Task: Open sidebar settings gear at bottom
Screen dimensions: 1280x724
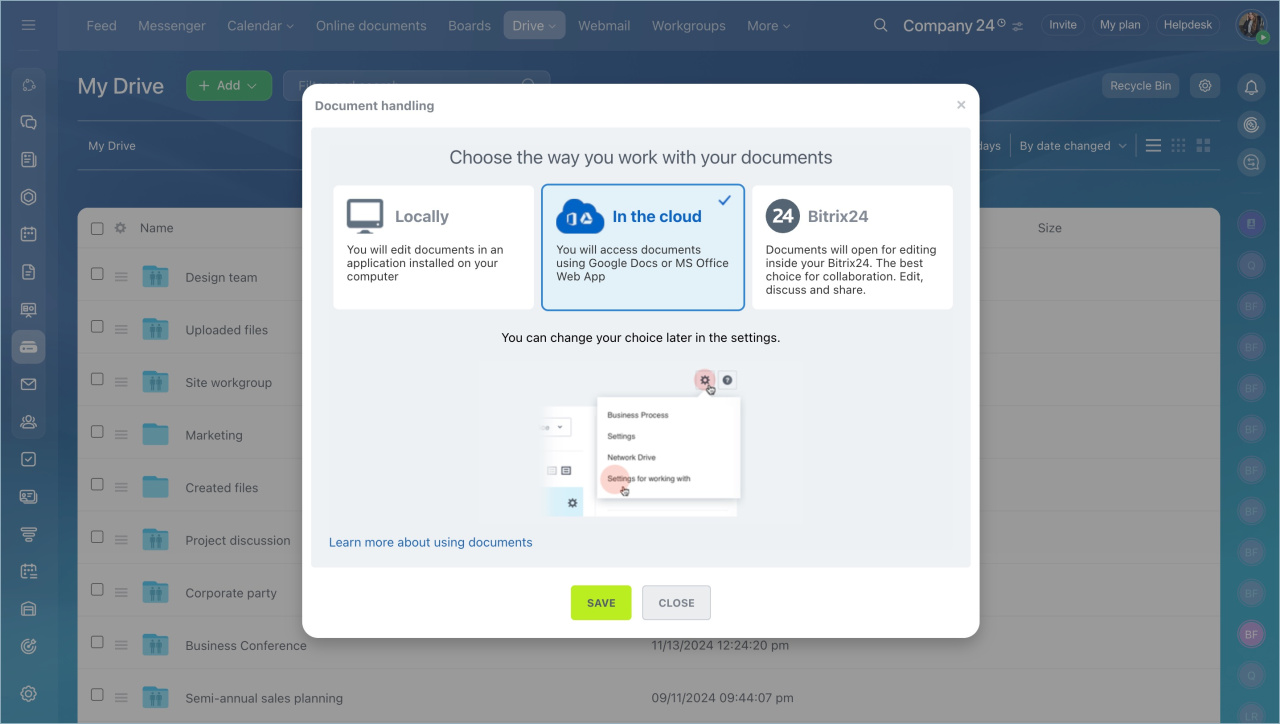Action: (x=28, y=693)
